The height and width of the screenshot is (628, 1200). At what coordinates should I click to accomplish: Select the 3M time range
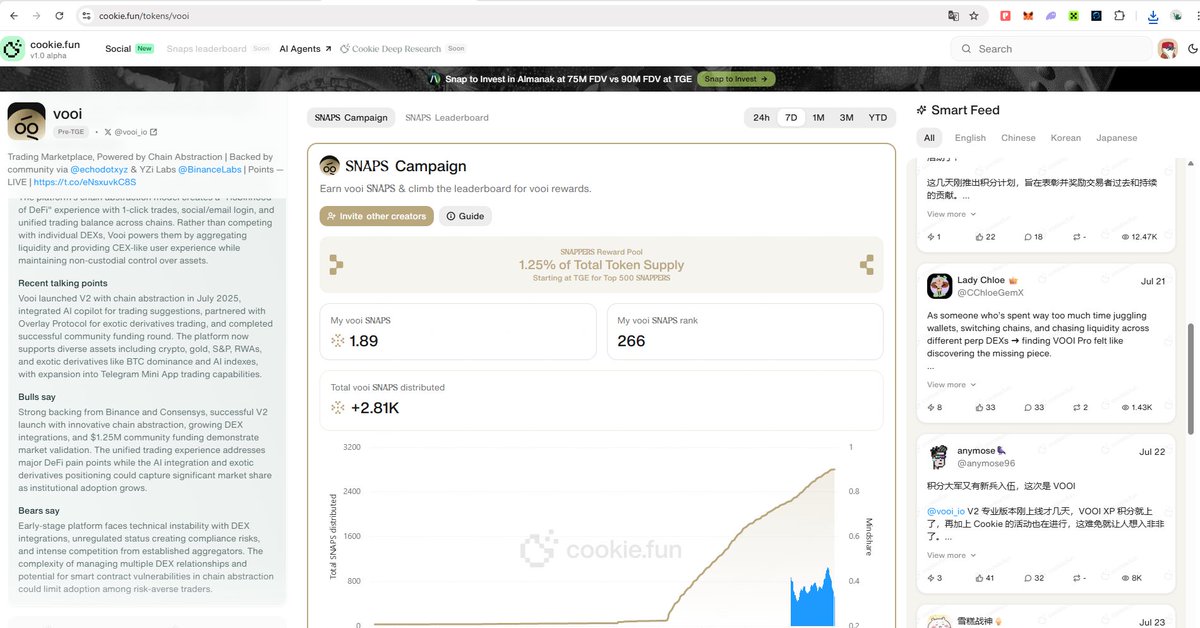[846, 118]
